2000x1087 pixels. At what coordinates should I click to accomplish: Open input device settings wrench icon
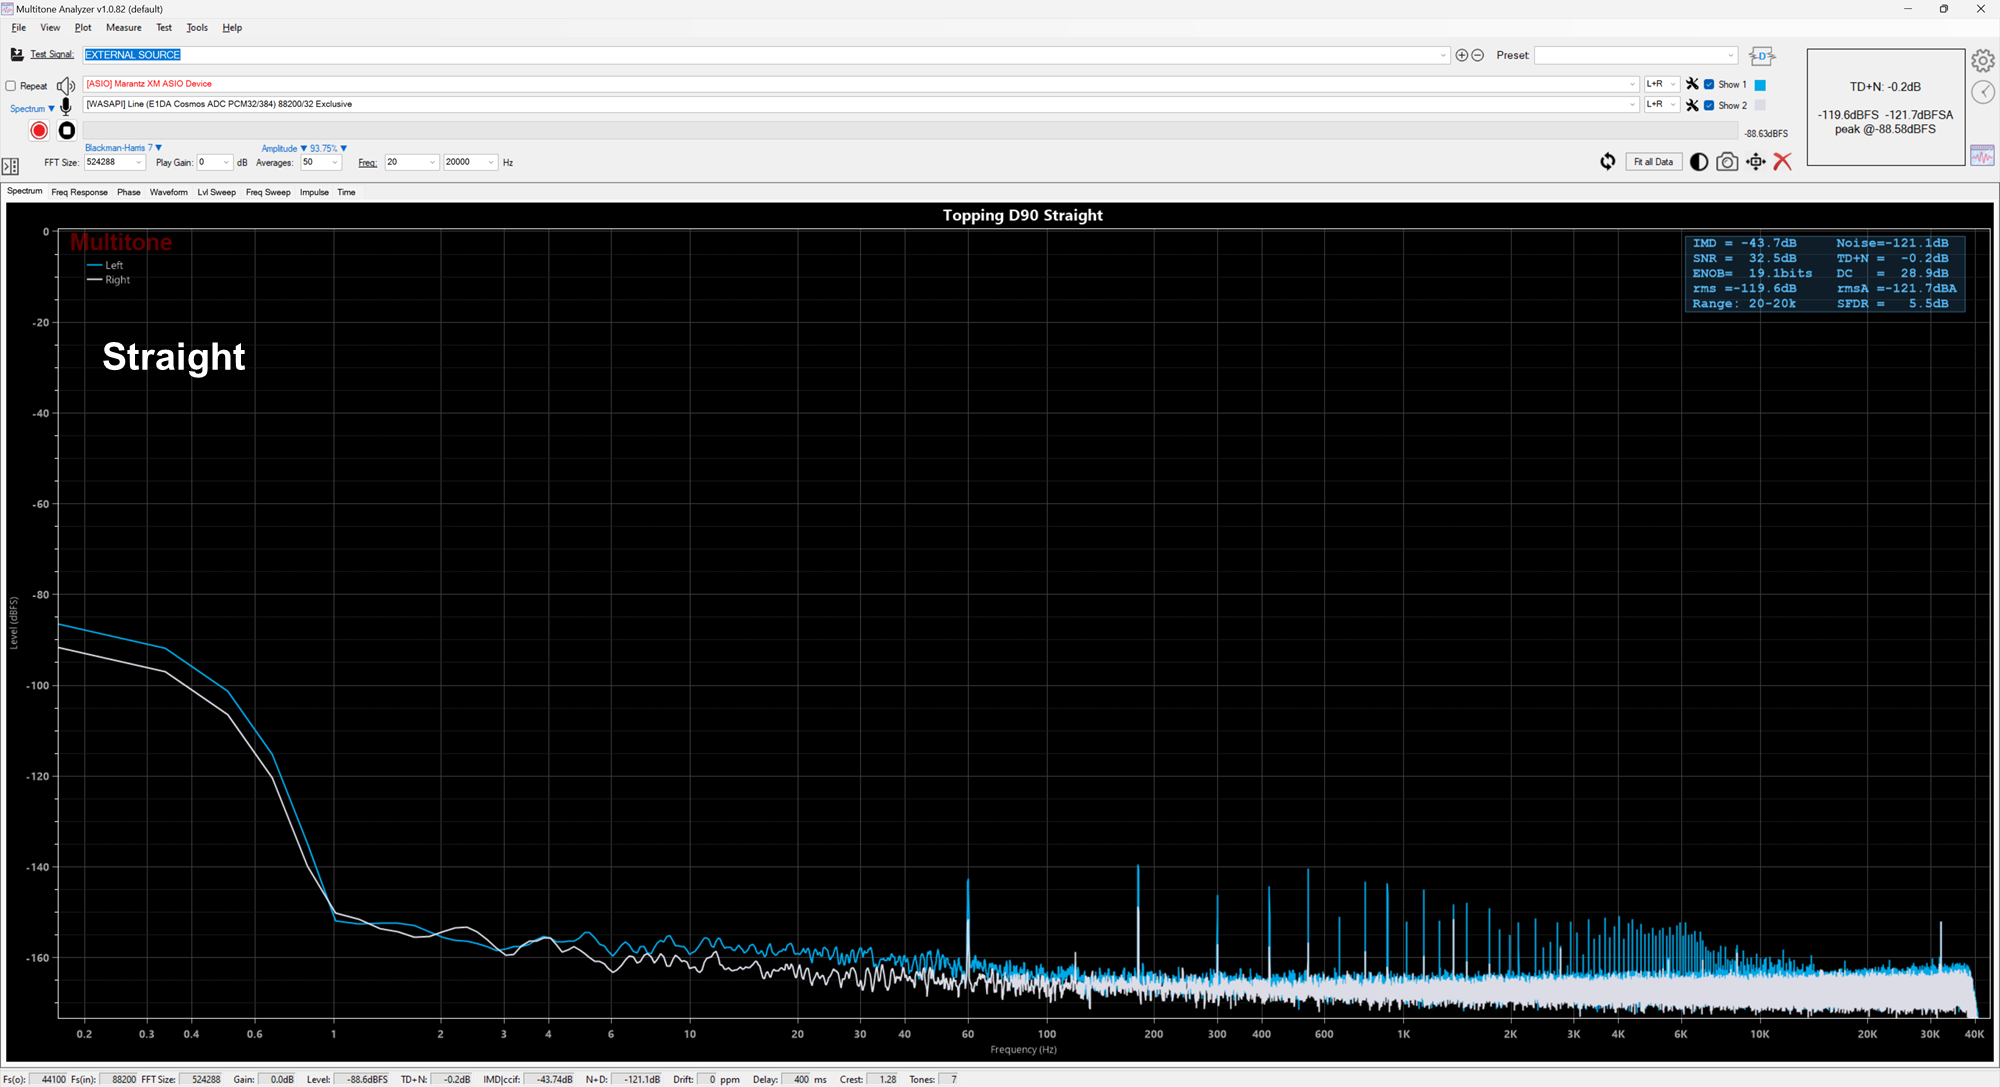(x=1692, y=105)
